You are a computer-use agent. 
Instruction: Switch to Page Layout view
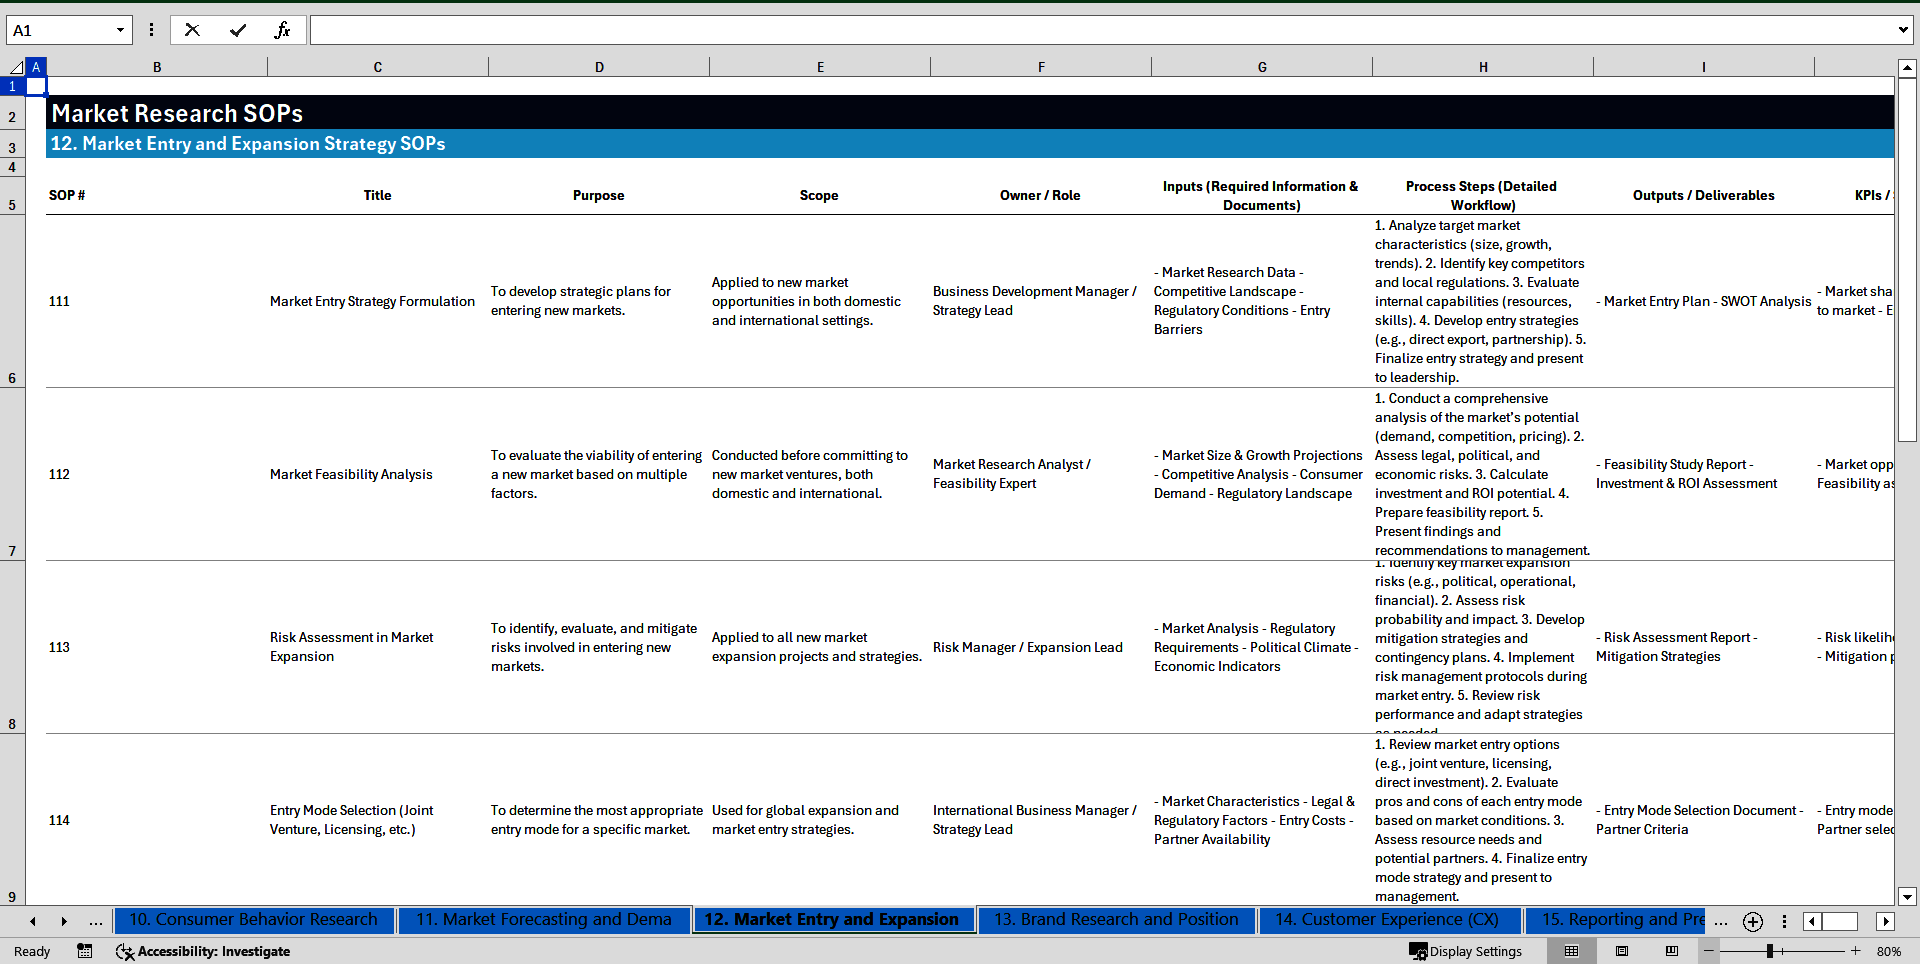coord(1622,951)
